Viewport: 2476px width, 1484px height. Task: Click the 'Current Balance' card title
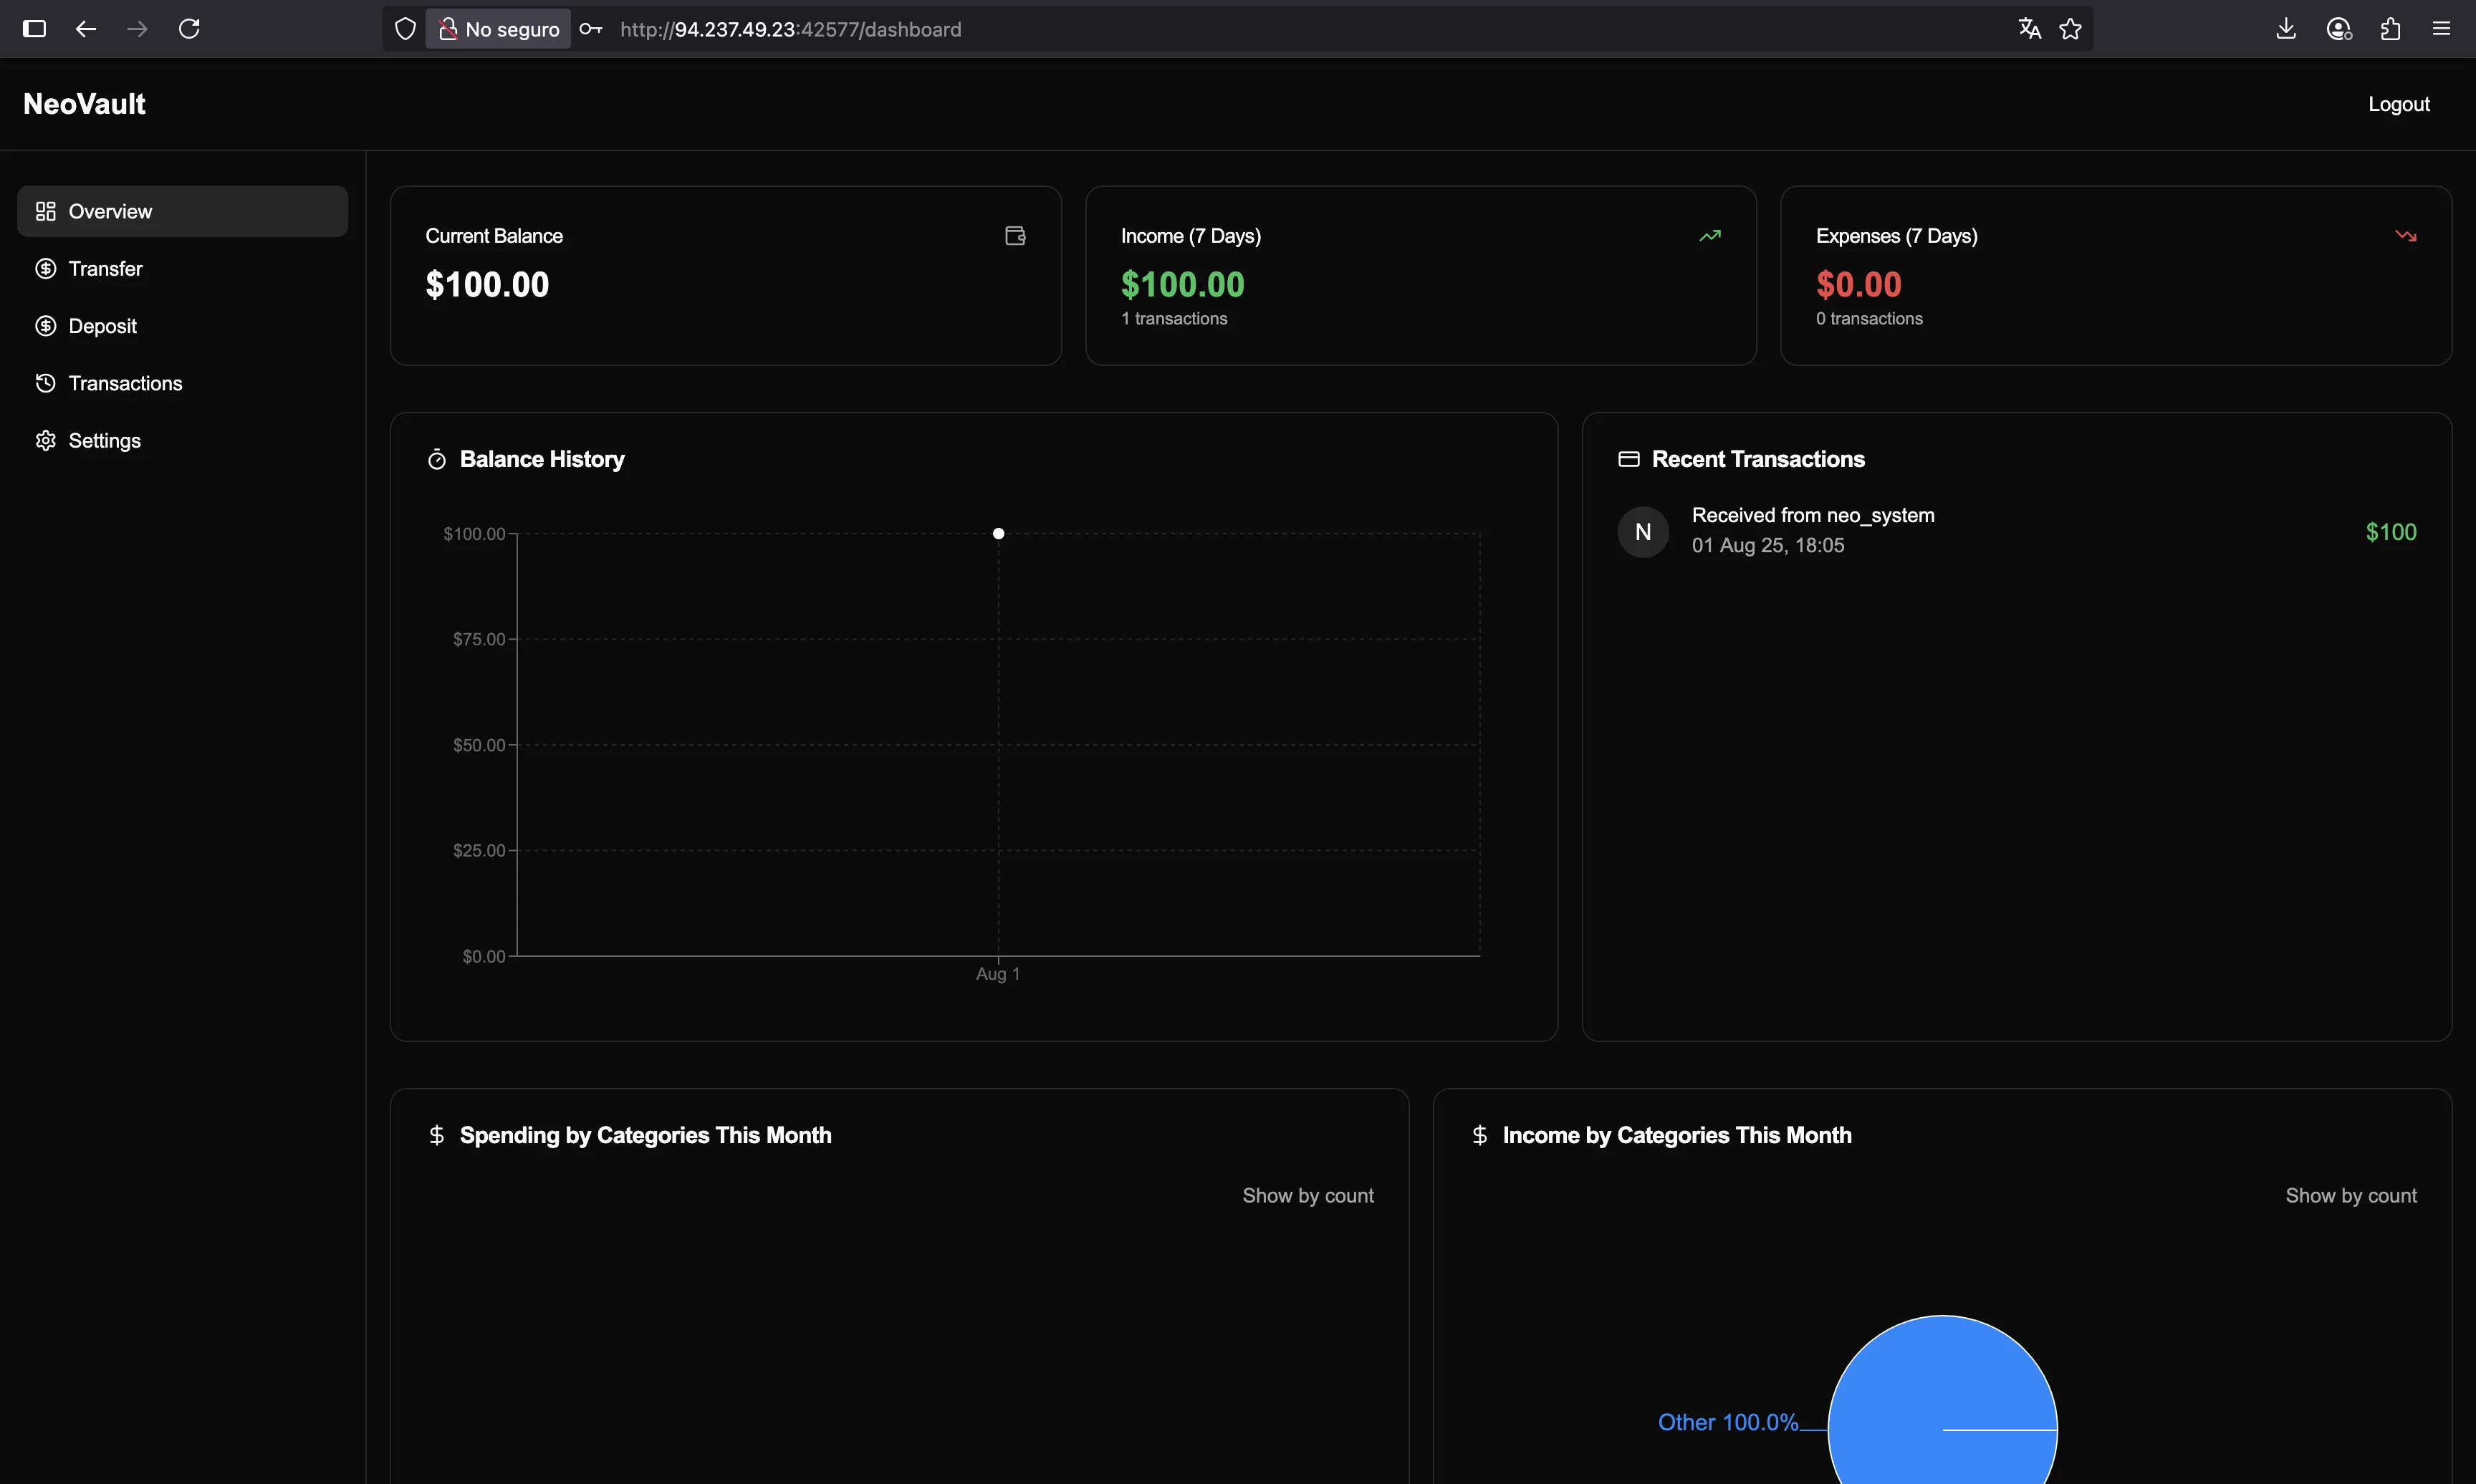pyautogui.click(x=494, y=236)
